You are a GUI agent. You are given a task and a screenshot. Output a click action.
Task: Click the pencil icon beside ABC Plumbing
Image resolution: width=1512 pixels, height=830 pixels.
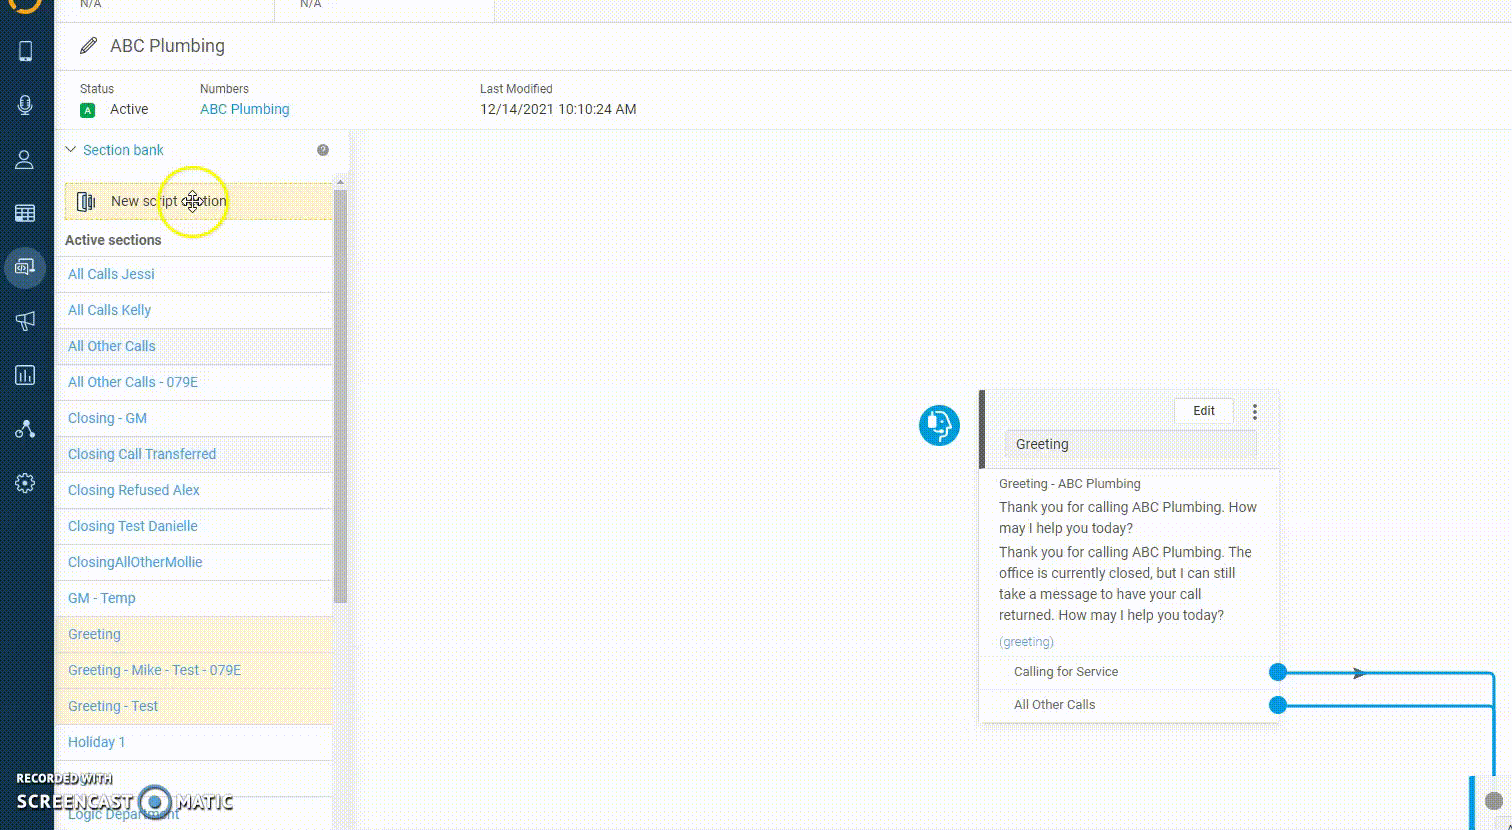click(x=90, y=46)
